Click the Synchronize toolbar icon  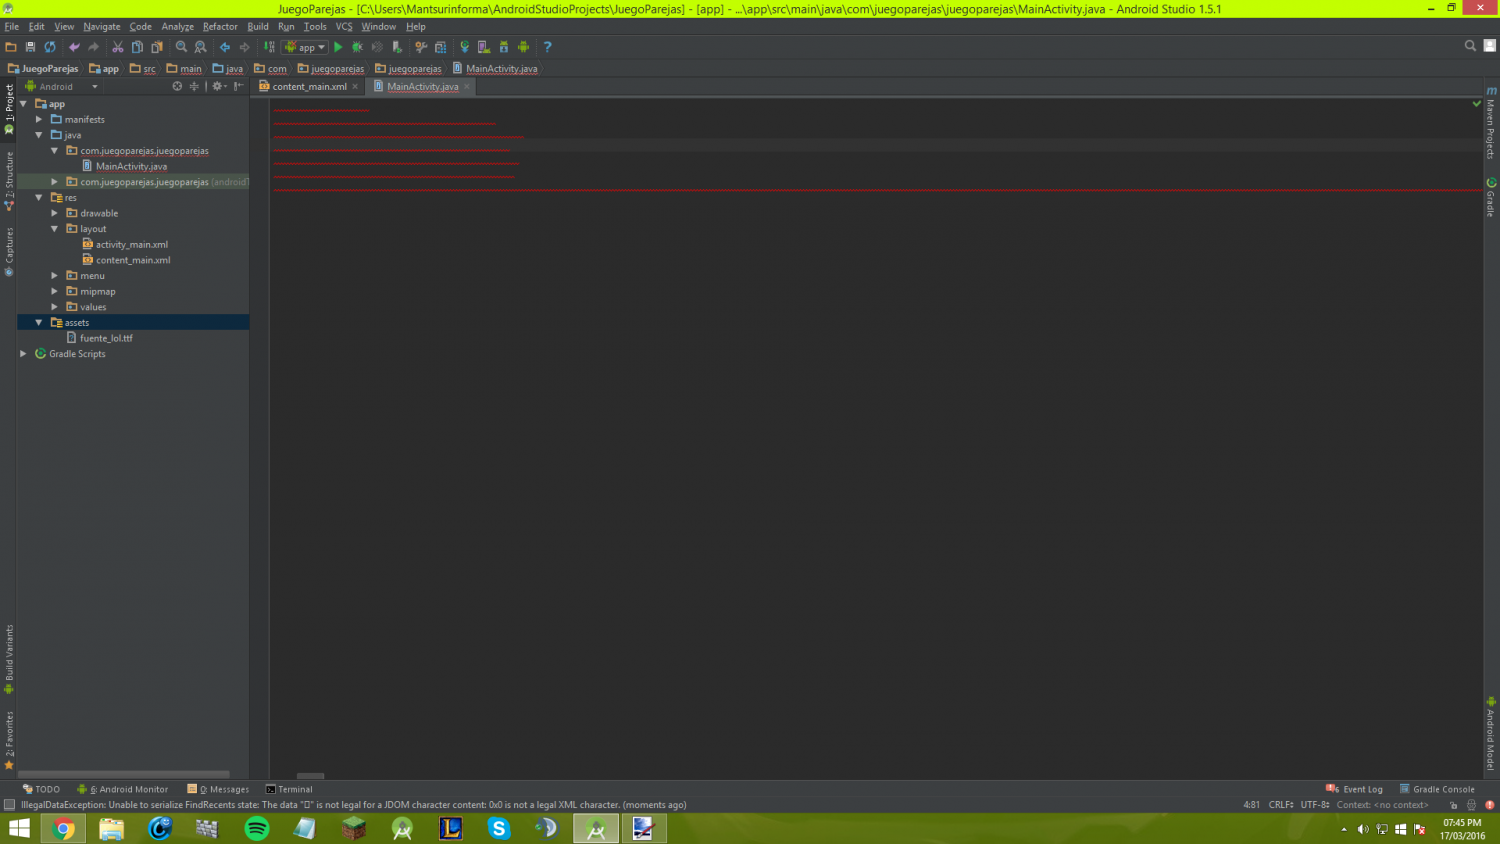tap(50, 47)
